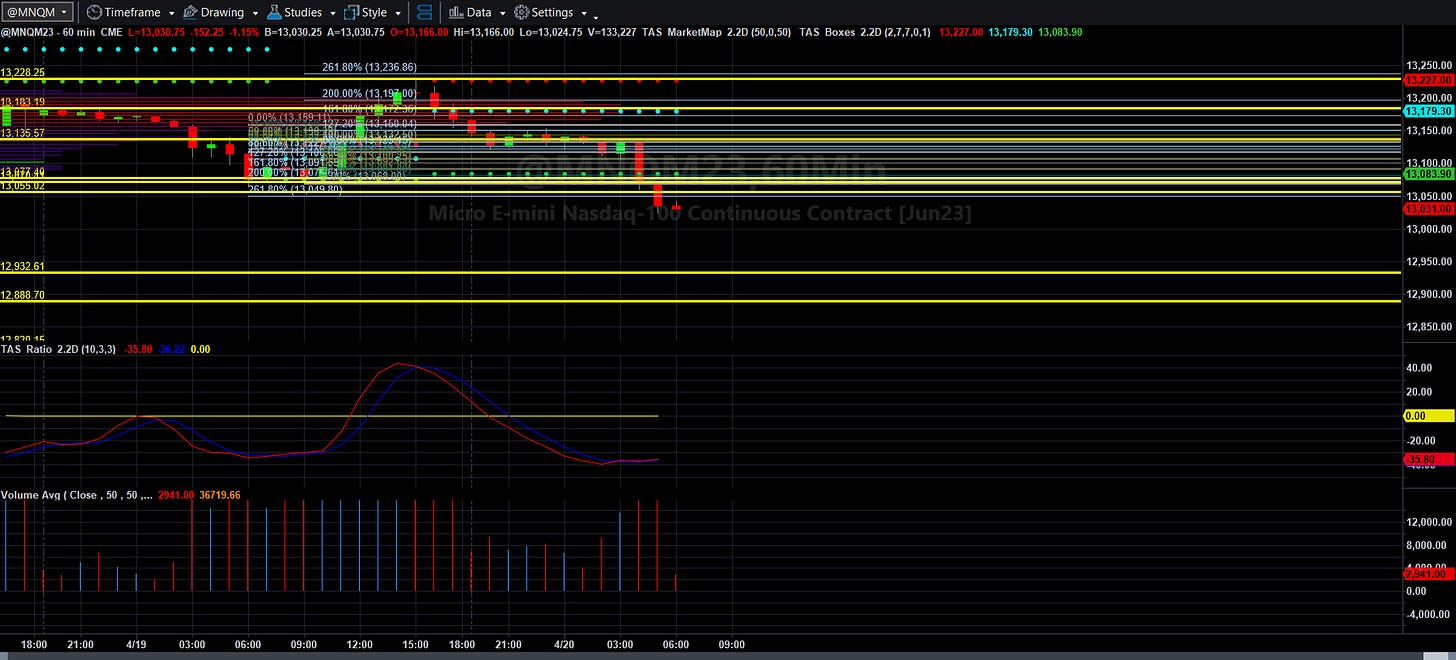The image size is (1456, 660).
Task: Expand the Drawing dropdown arrow
Action: coord(254,14)
